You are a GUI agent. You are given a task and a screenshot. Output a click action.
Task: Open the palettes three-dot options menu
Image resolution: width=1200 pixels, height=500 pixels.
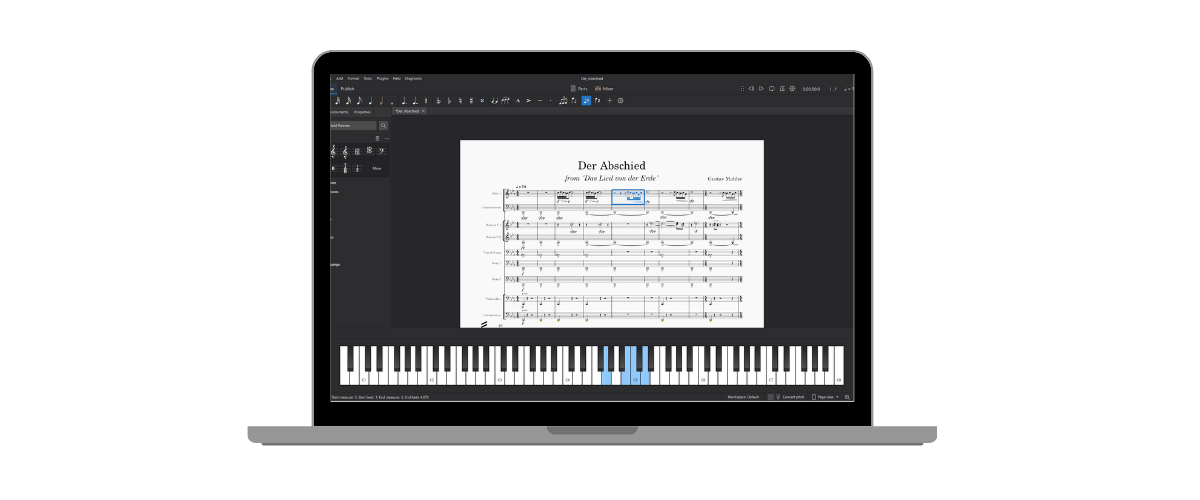pos(386,139)
